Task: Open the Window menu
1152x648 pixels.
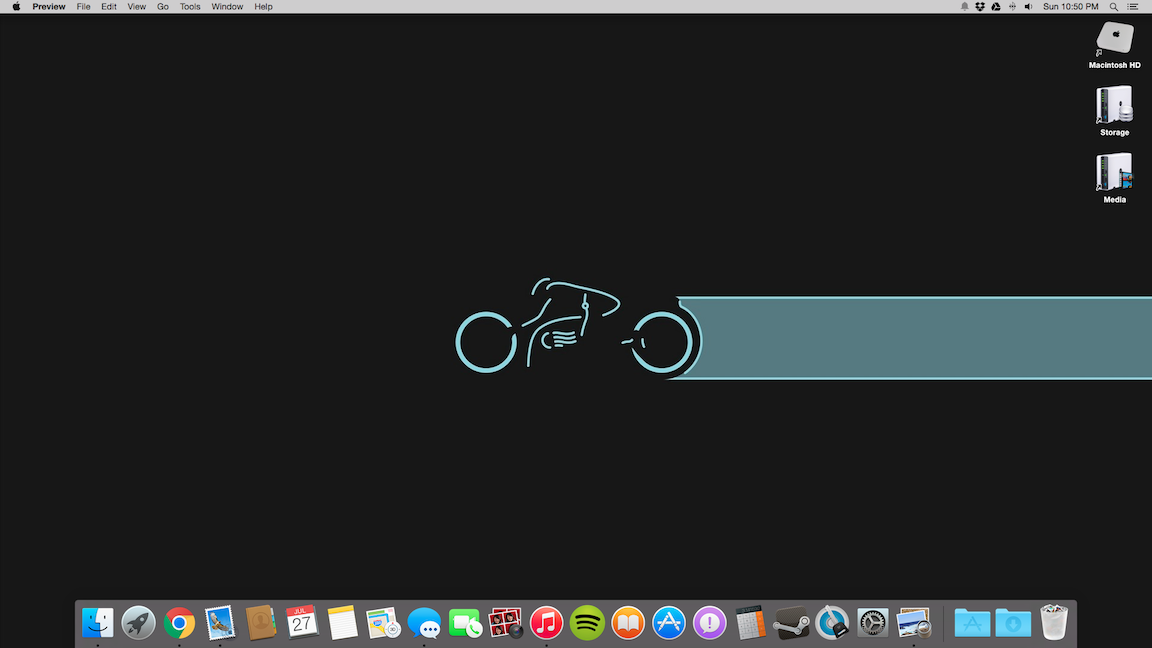Action: tap(227, 7)
